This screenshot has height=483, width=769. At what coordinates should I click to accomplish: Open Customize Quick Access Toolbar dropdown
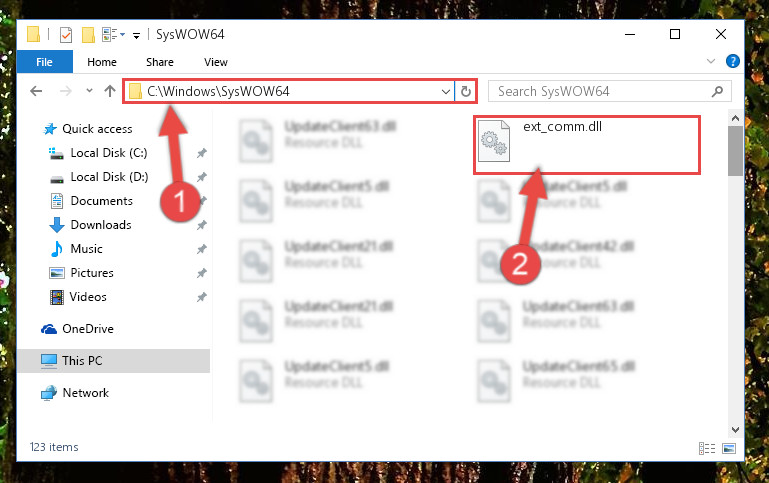[x=136, y=35]
